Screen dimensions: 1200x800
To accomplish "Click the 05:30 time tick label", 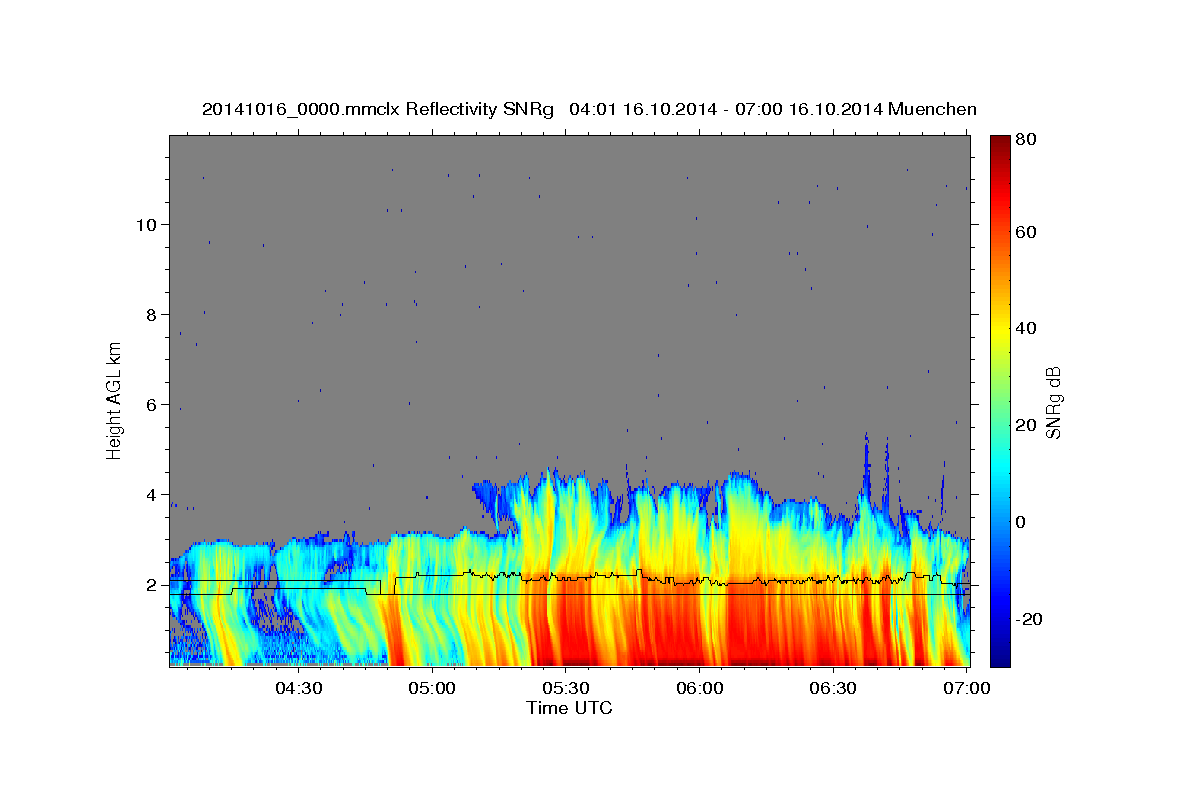I will pos(565,688).
